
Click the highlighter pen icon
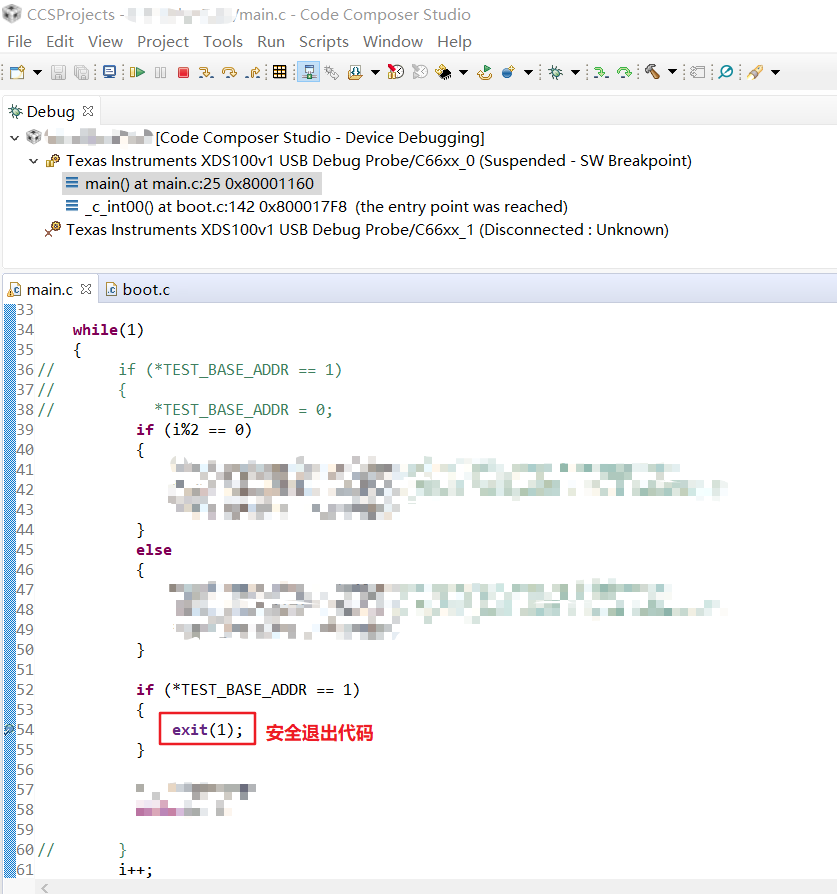coord(755,72)
